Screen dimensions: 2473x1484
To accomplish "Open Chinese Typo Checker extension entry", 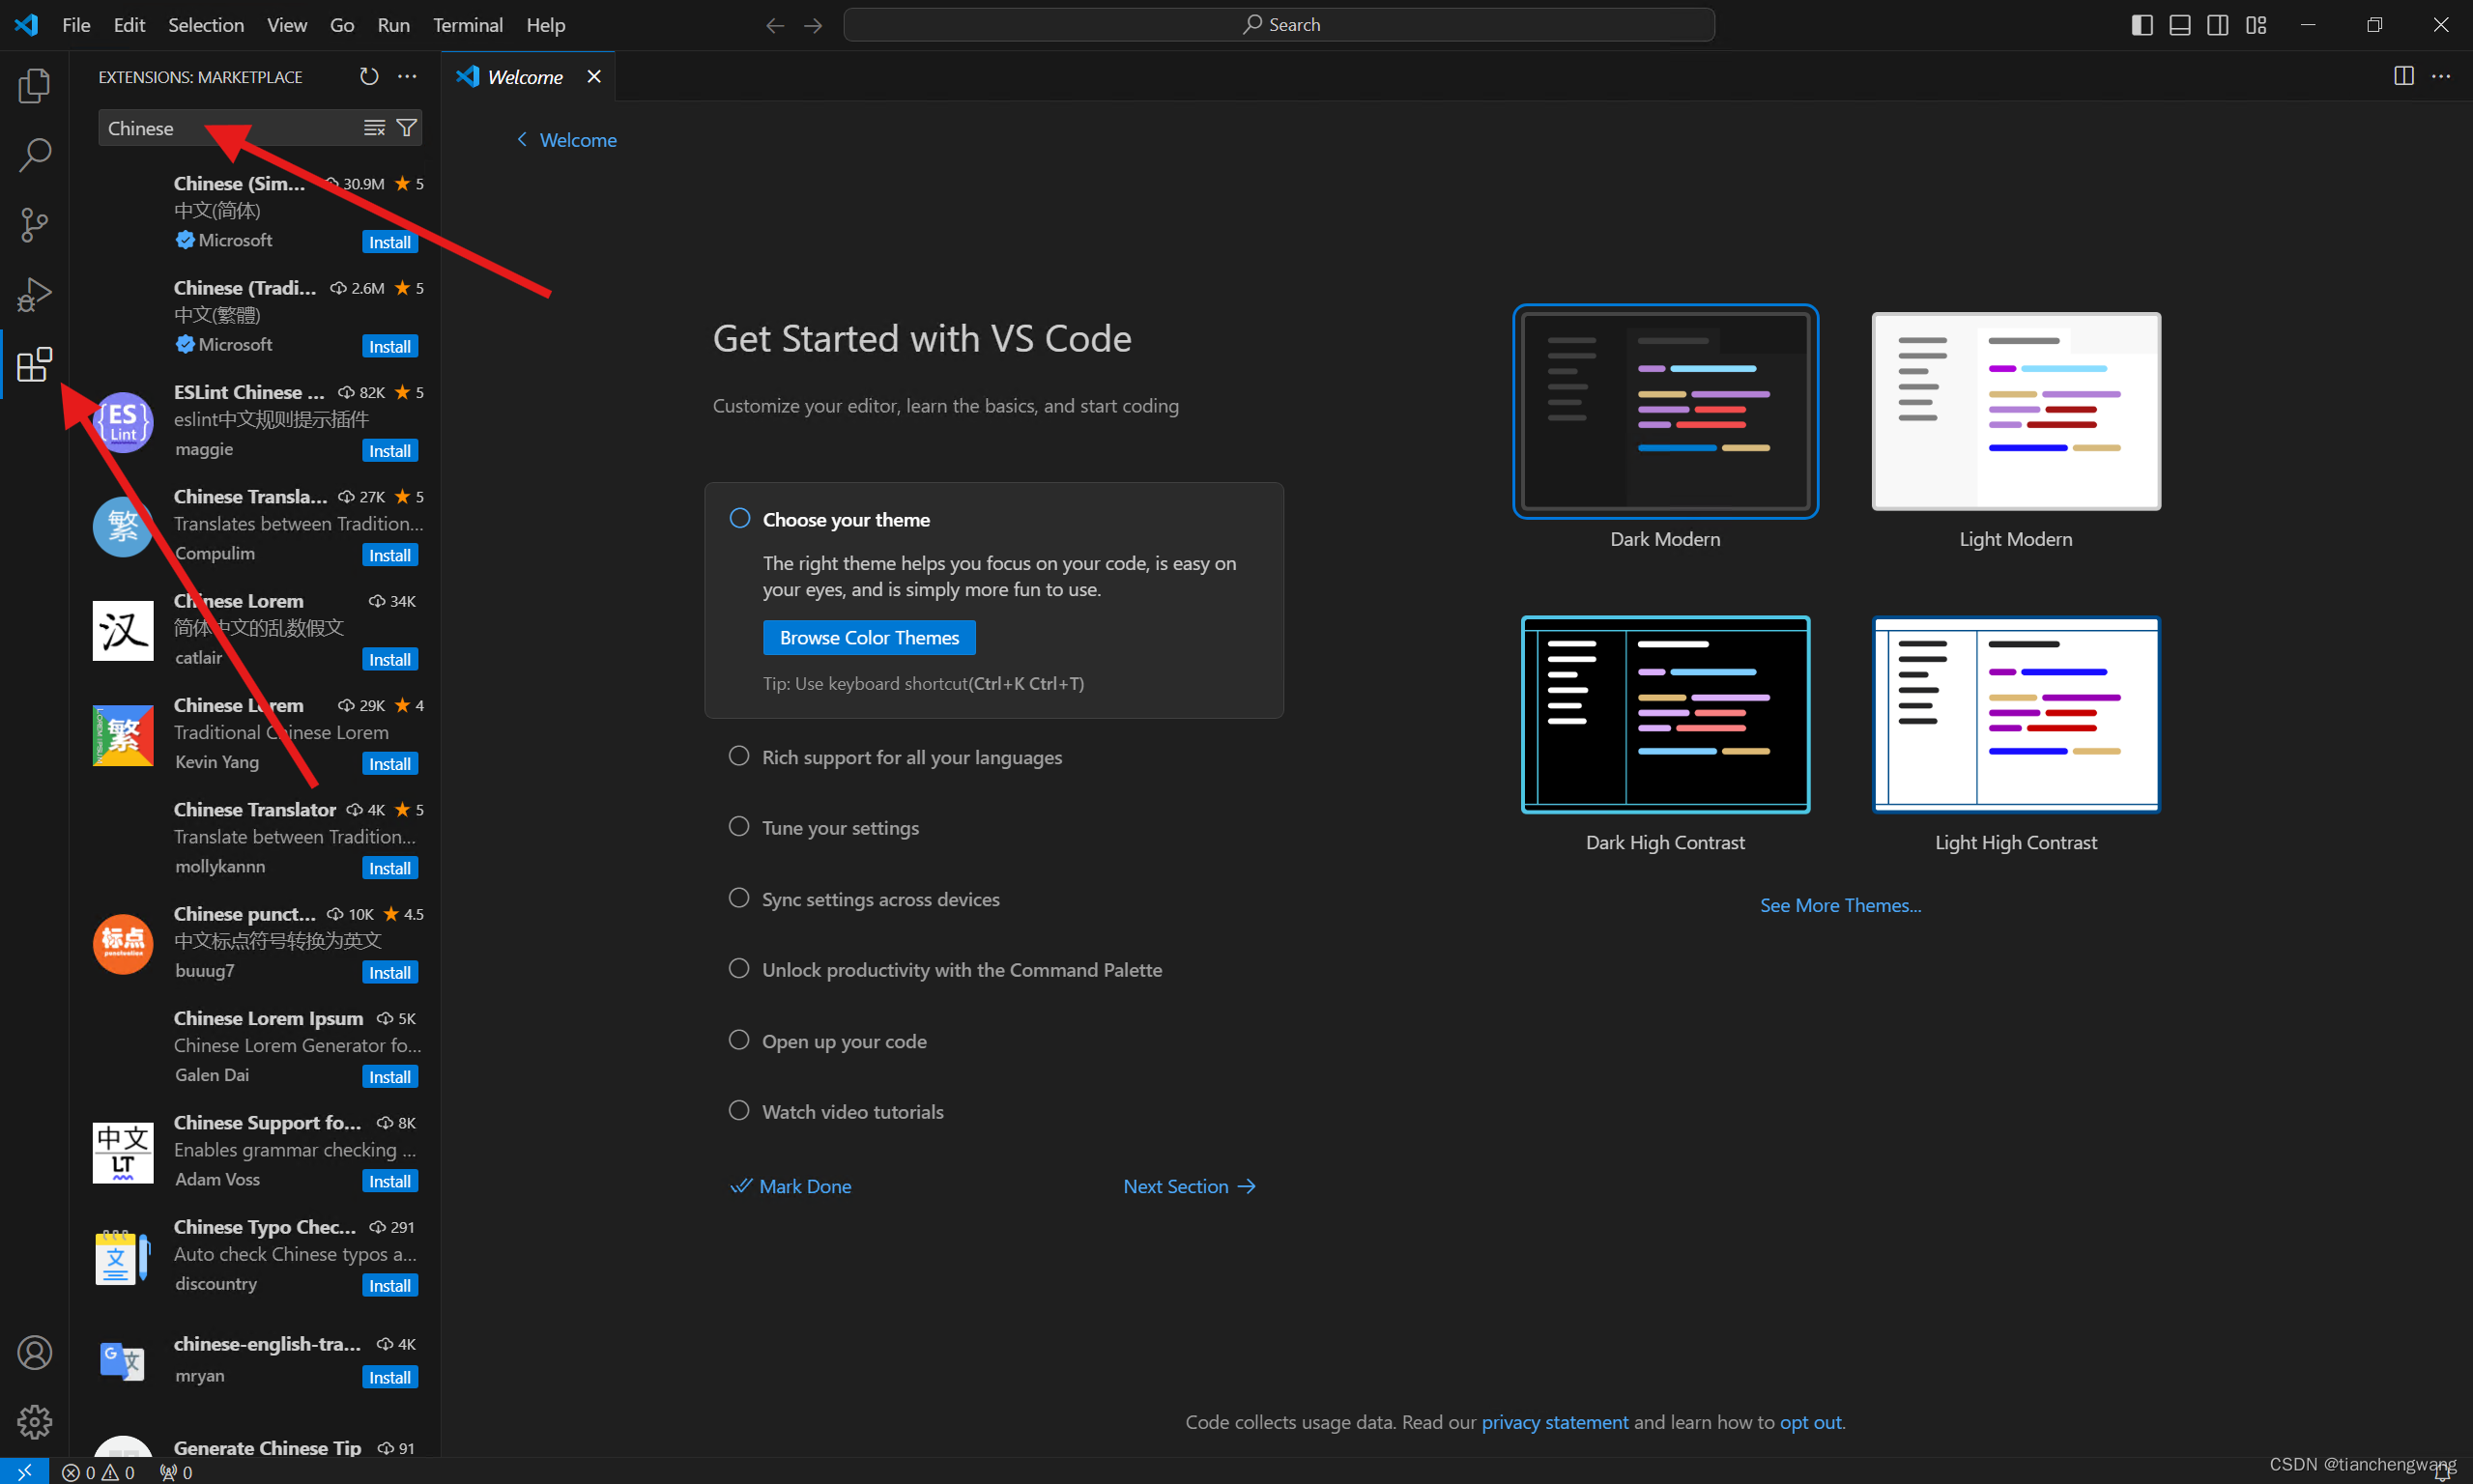I will (x=256, y=1256).
